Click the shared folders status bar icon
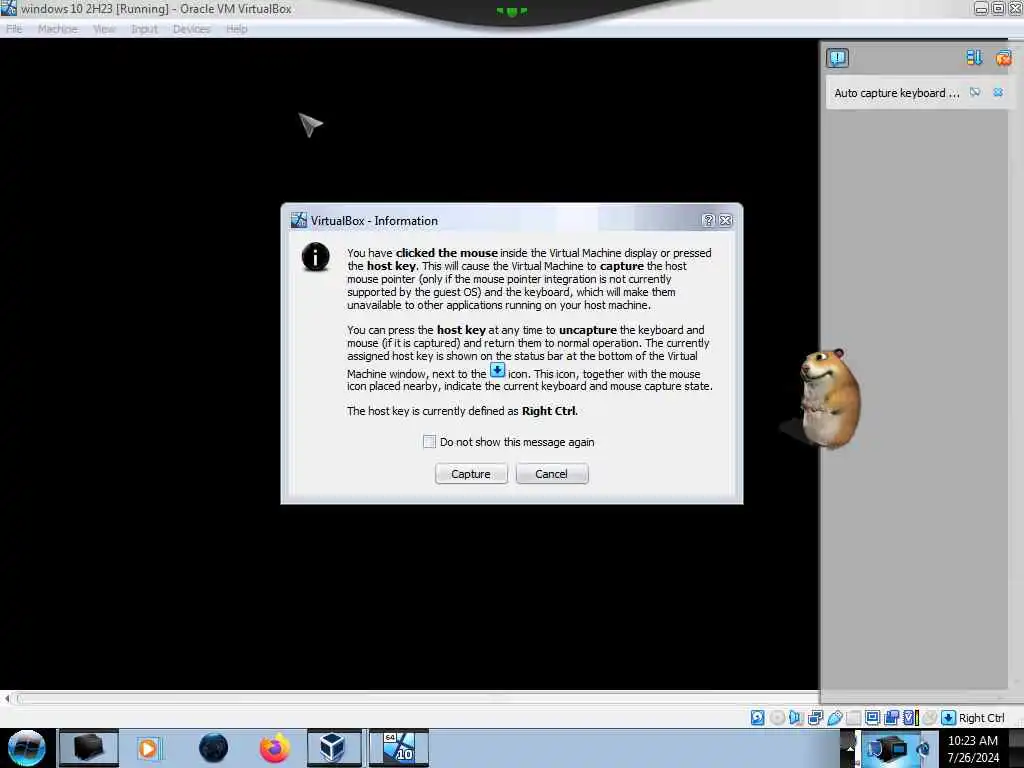The height and width of the screenshot is (768, 1024). (853, 718)
